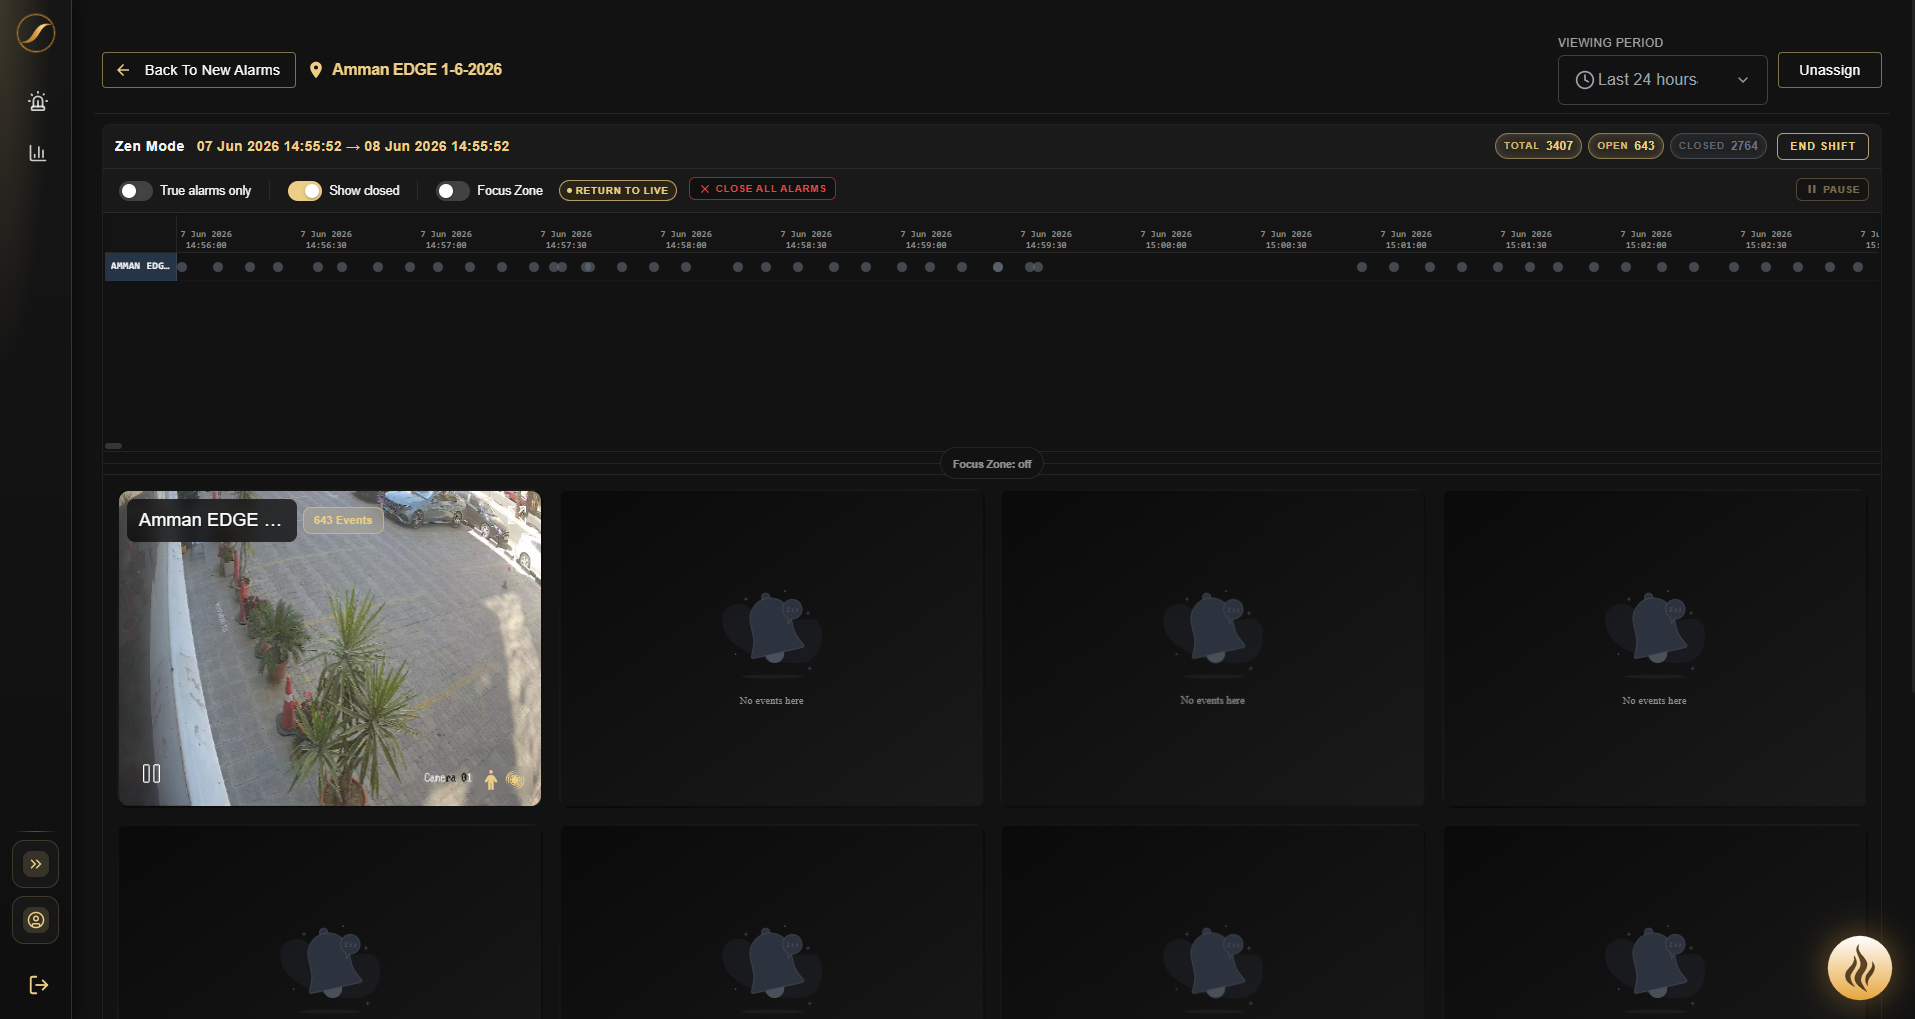Click the Zen Mode date range text
1915x1019 pixels.
click(x=353, y=146)
